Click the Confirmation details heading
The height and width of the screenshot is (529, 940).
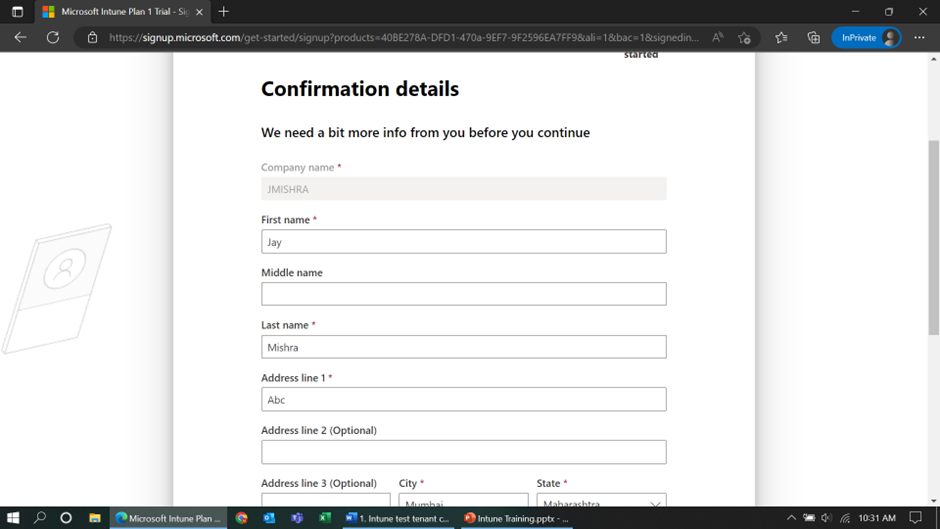point(360,89)
